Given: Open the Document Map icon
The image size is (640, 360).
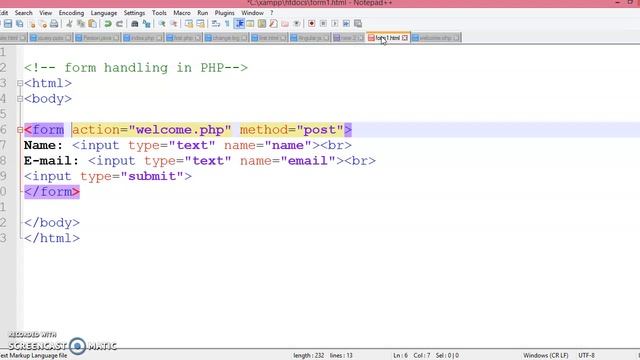Looking at the screenshot, I should pyautogui.click(x=262, y=24).
